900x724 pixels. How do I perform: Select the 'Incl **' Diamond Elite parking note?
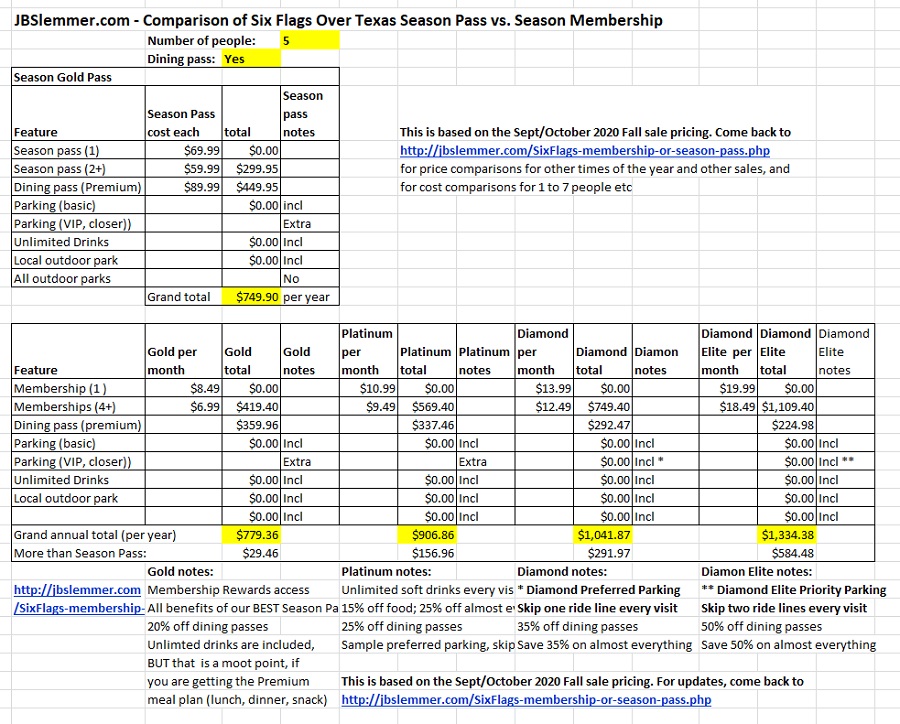(845, 462)
